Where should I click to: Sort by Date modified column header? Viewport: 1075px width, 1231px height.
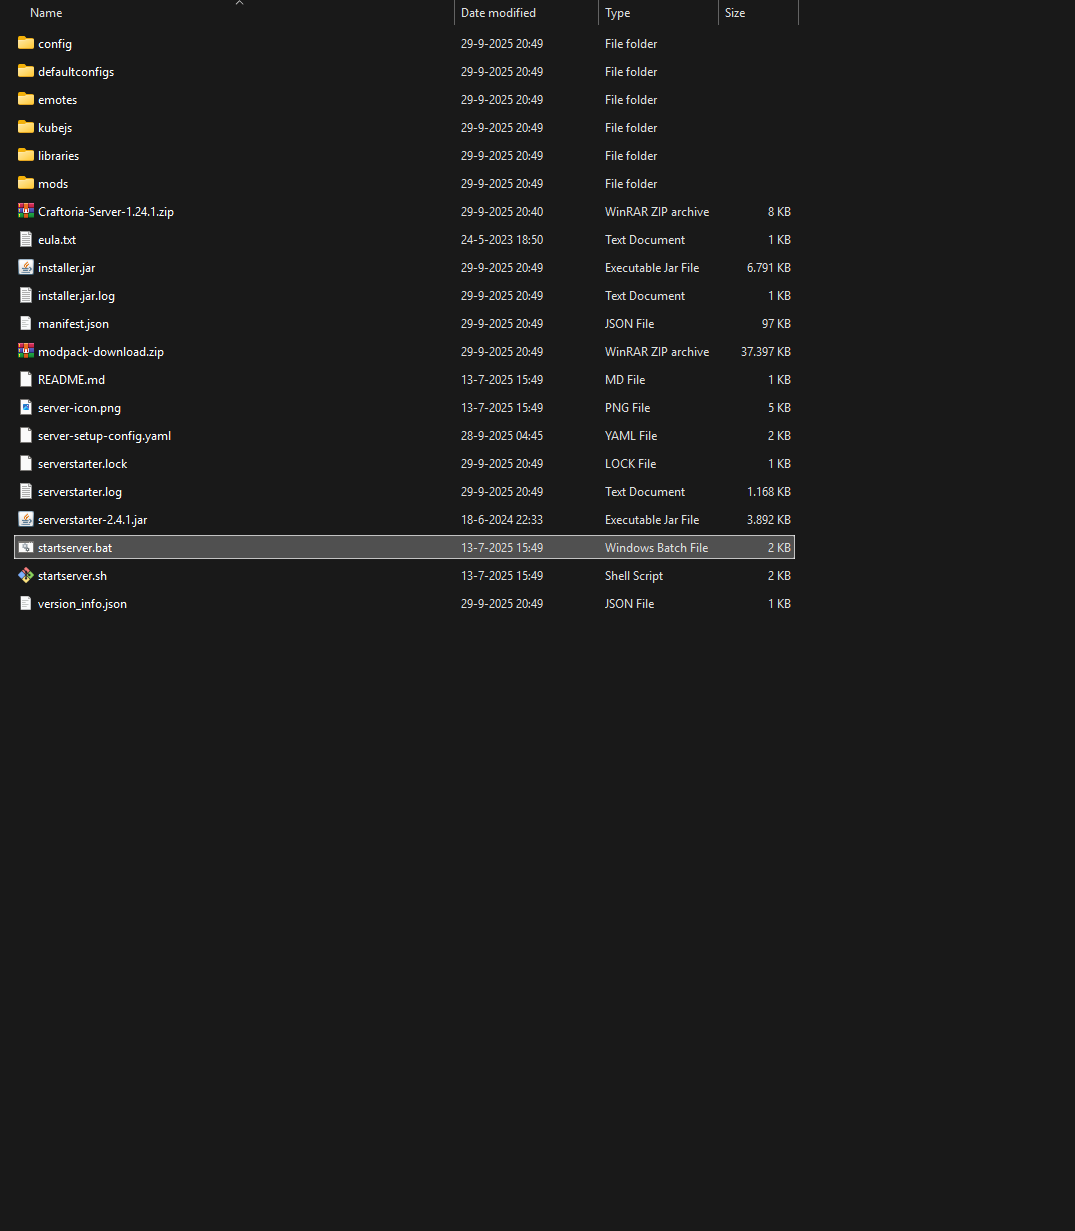[x=498, y=13]
